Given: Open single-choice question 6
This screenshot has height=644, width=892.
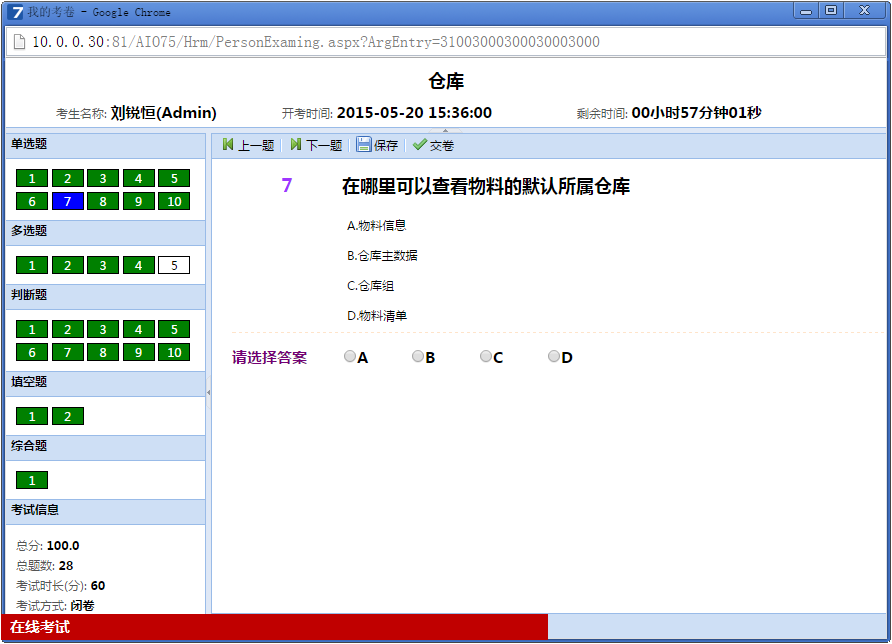Looking at the screenshot, I should pos(32,201).
